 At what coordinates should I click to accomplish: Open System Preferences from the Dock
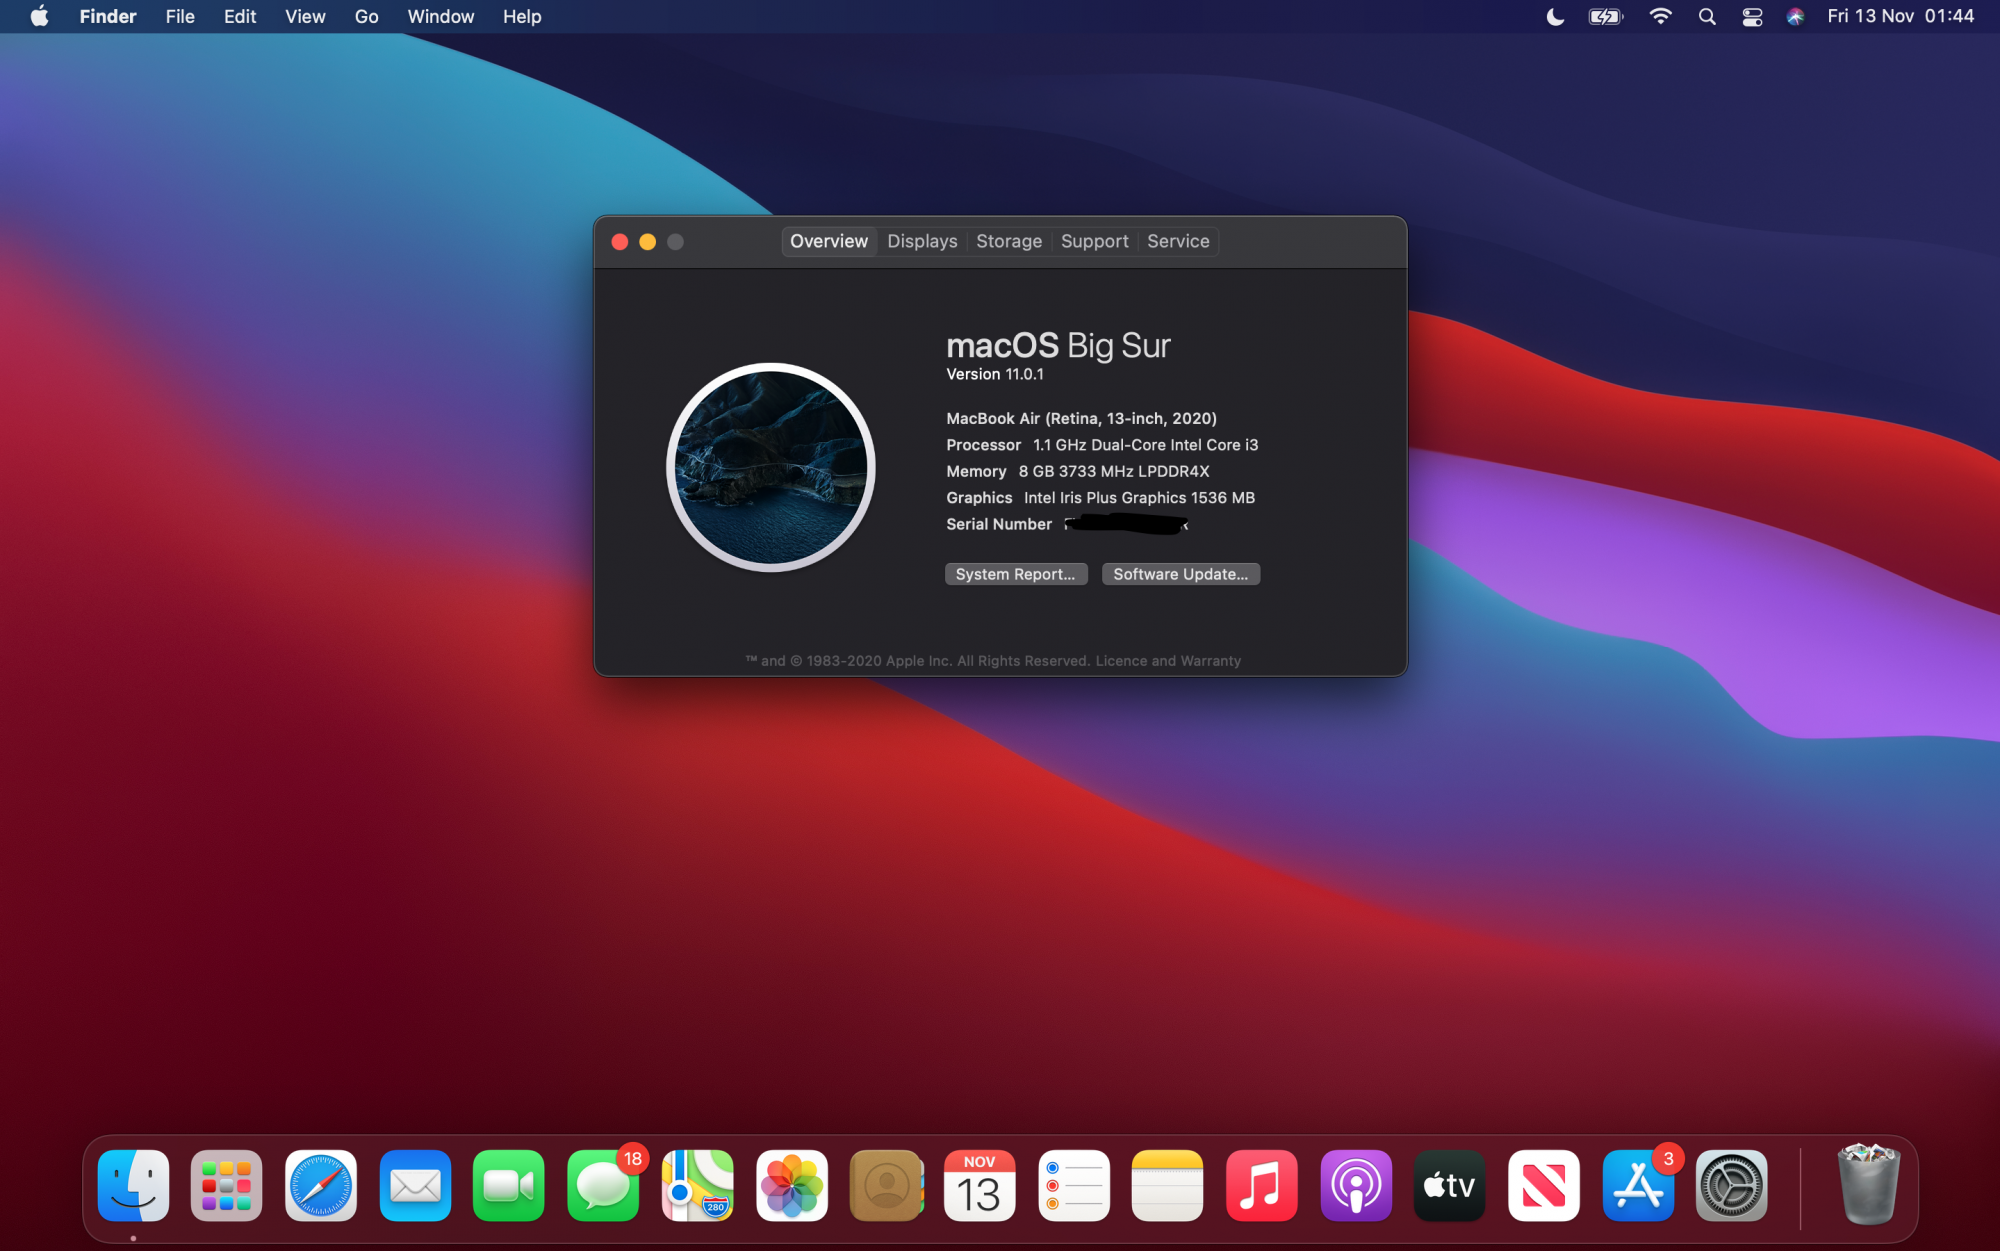[x=1732, y=1186]
